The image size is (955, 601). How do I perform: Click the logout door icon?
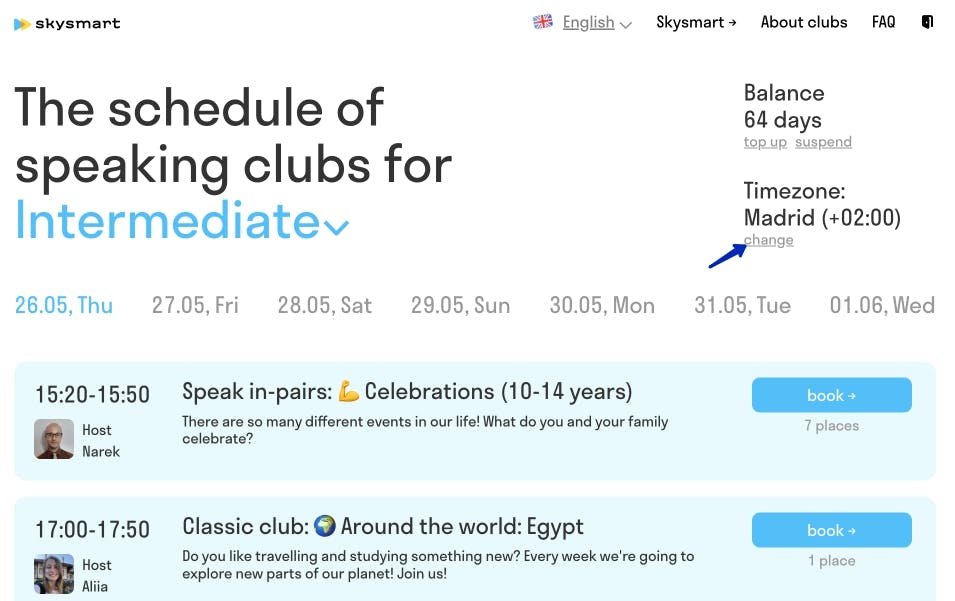tap(928, 22)
